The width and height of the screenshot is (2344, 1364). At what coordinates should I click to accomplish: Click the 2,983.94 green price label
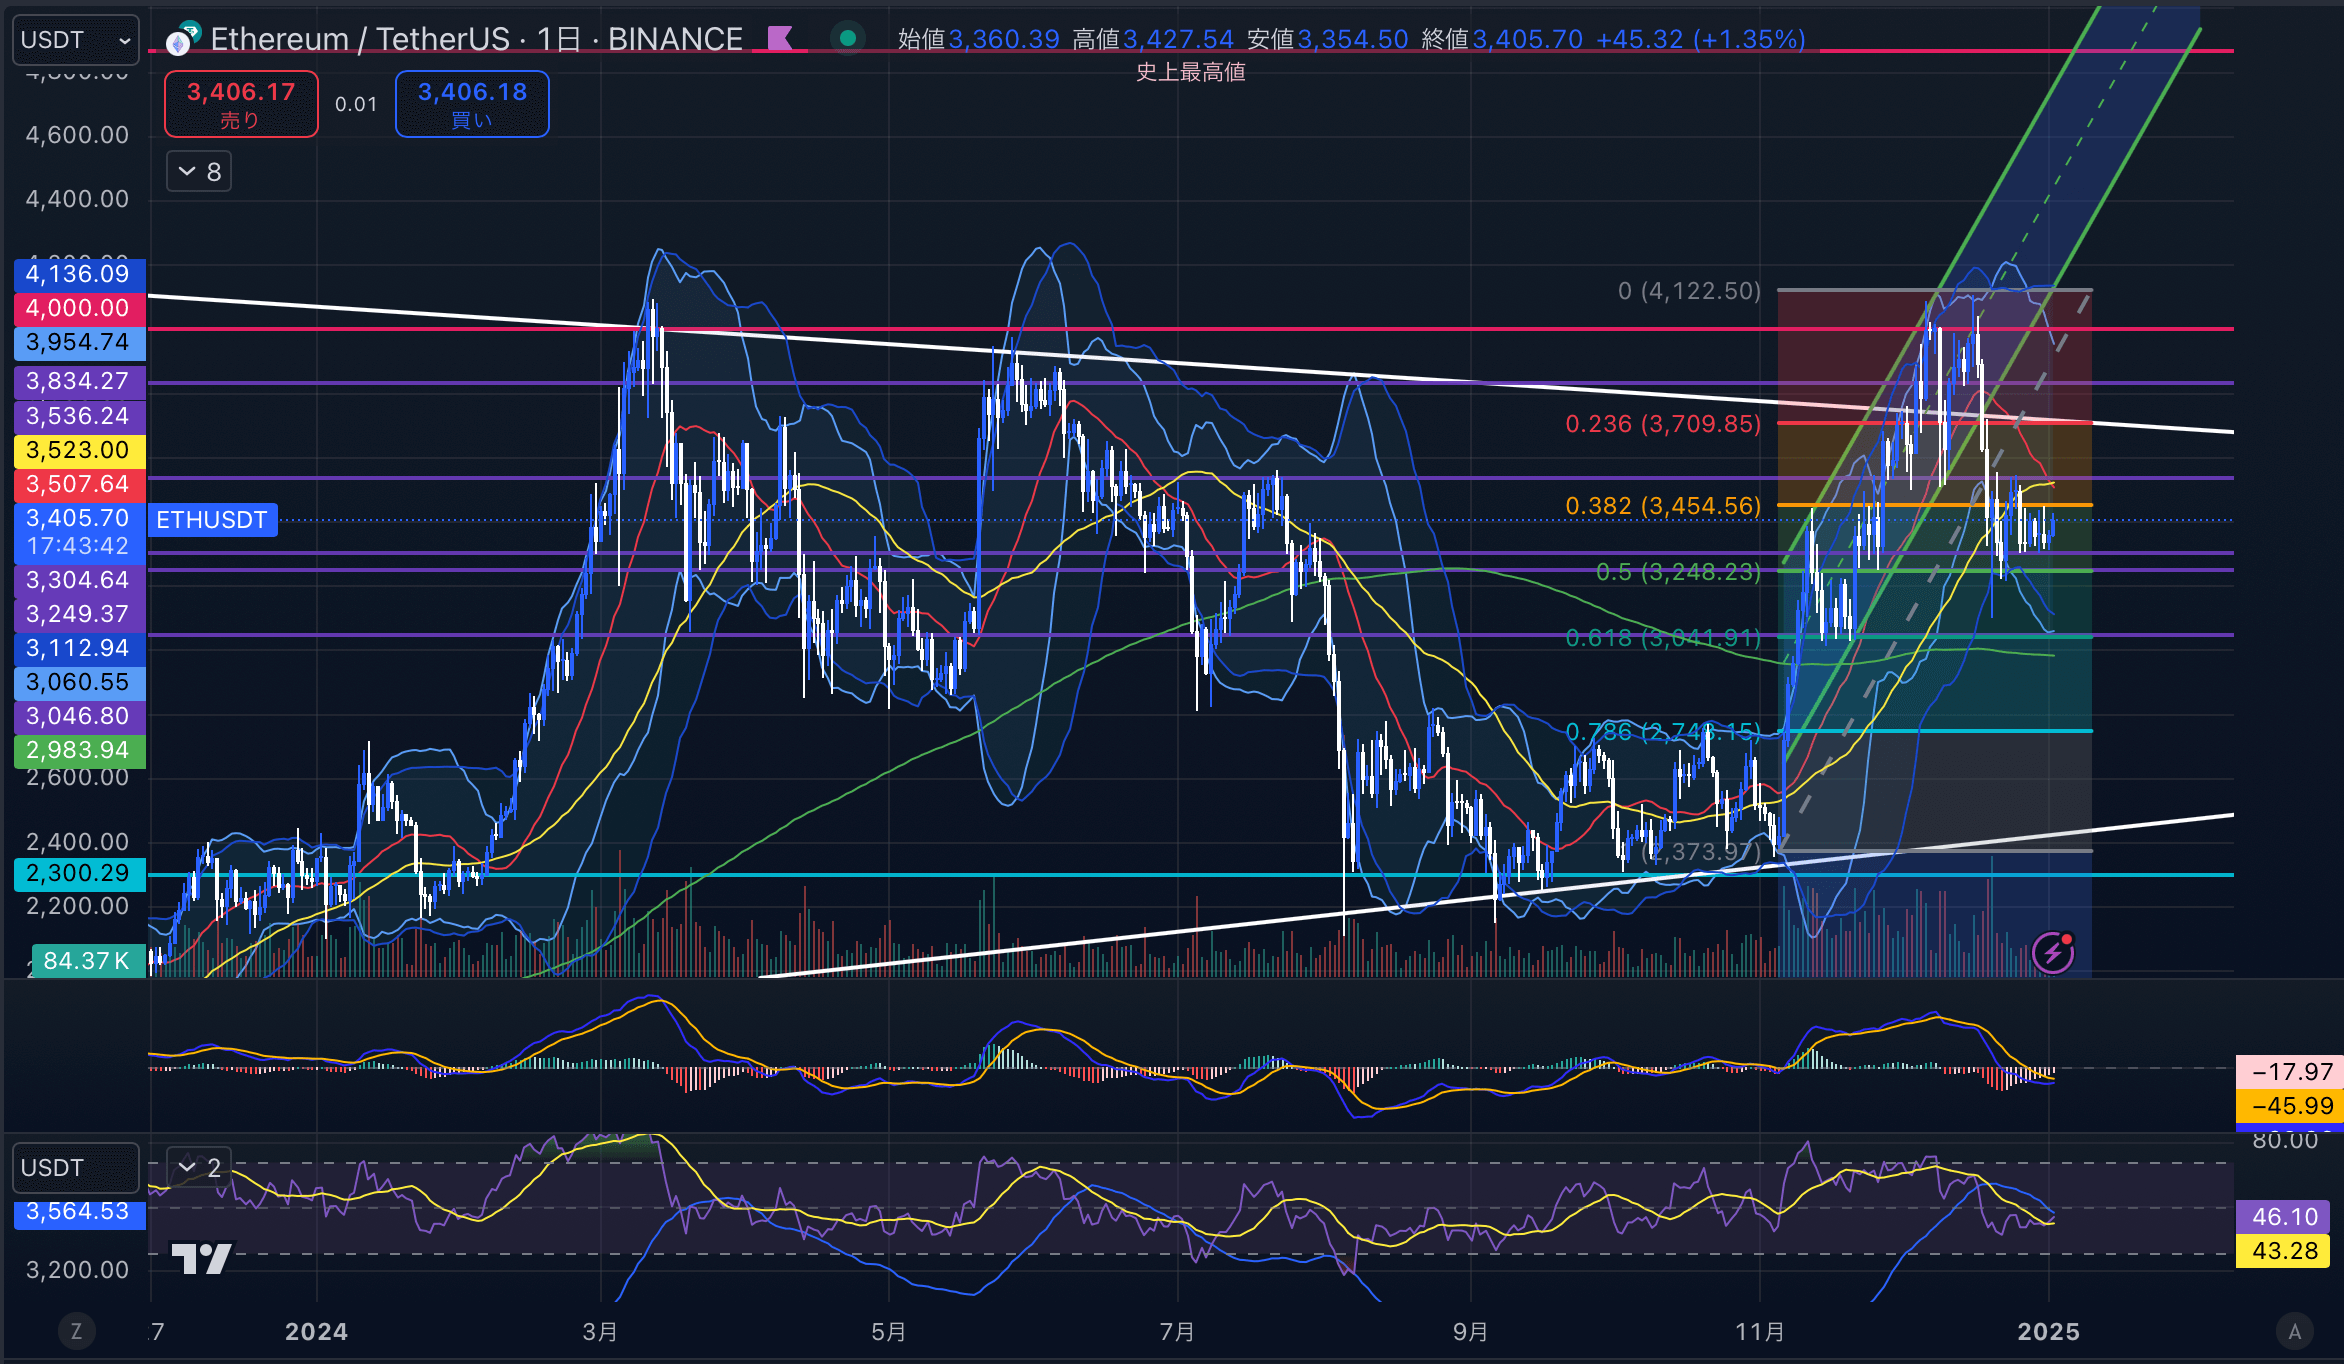[79, 750]
